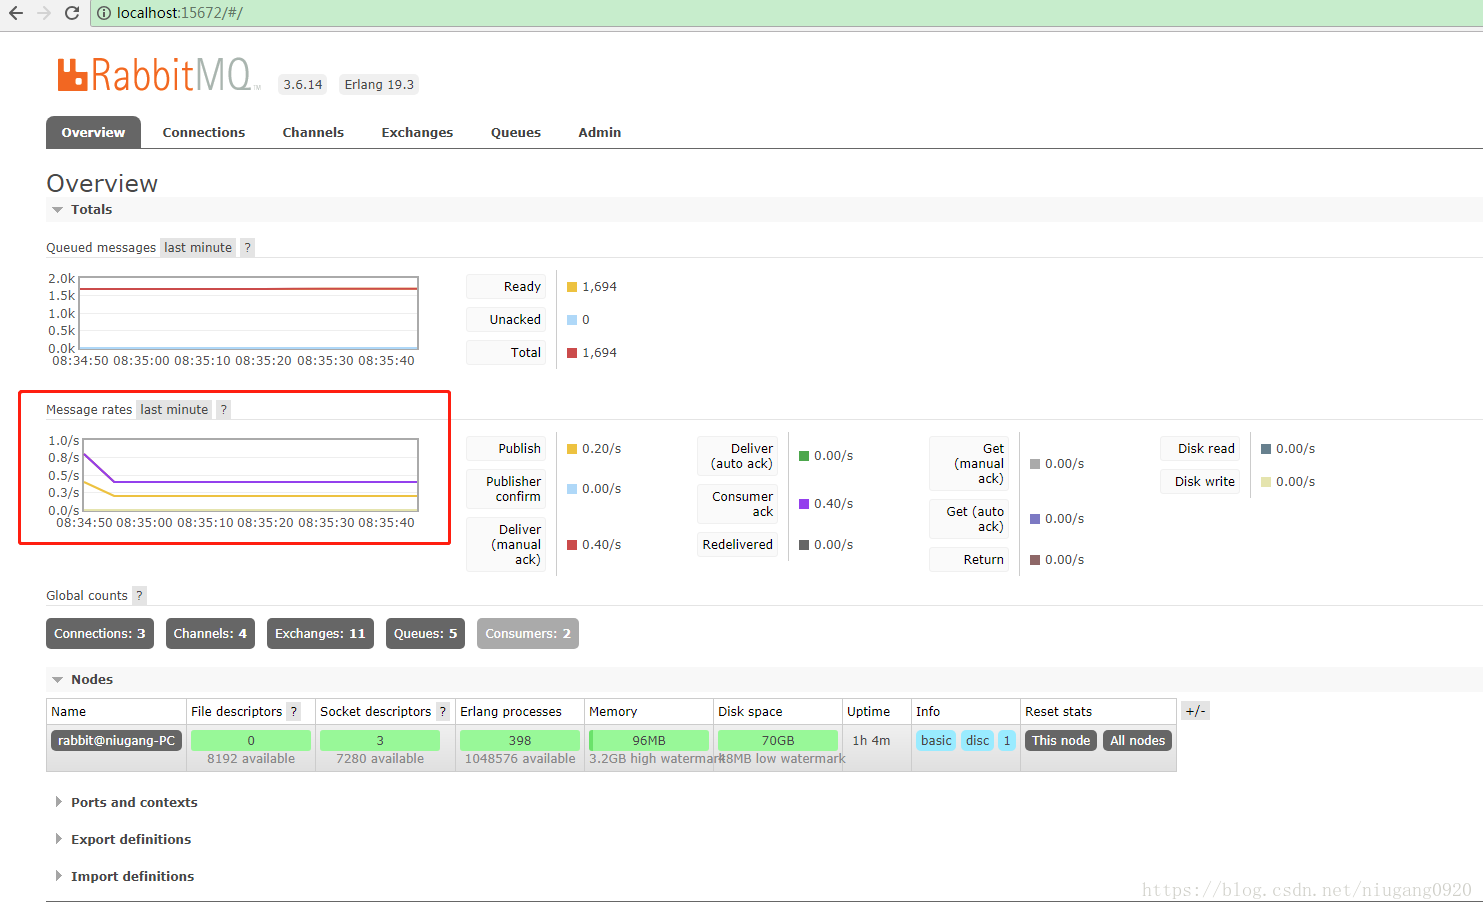Reset stats for All nodes
The image size is (1483, 910).
1137,741
